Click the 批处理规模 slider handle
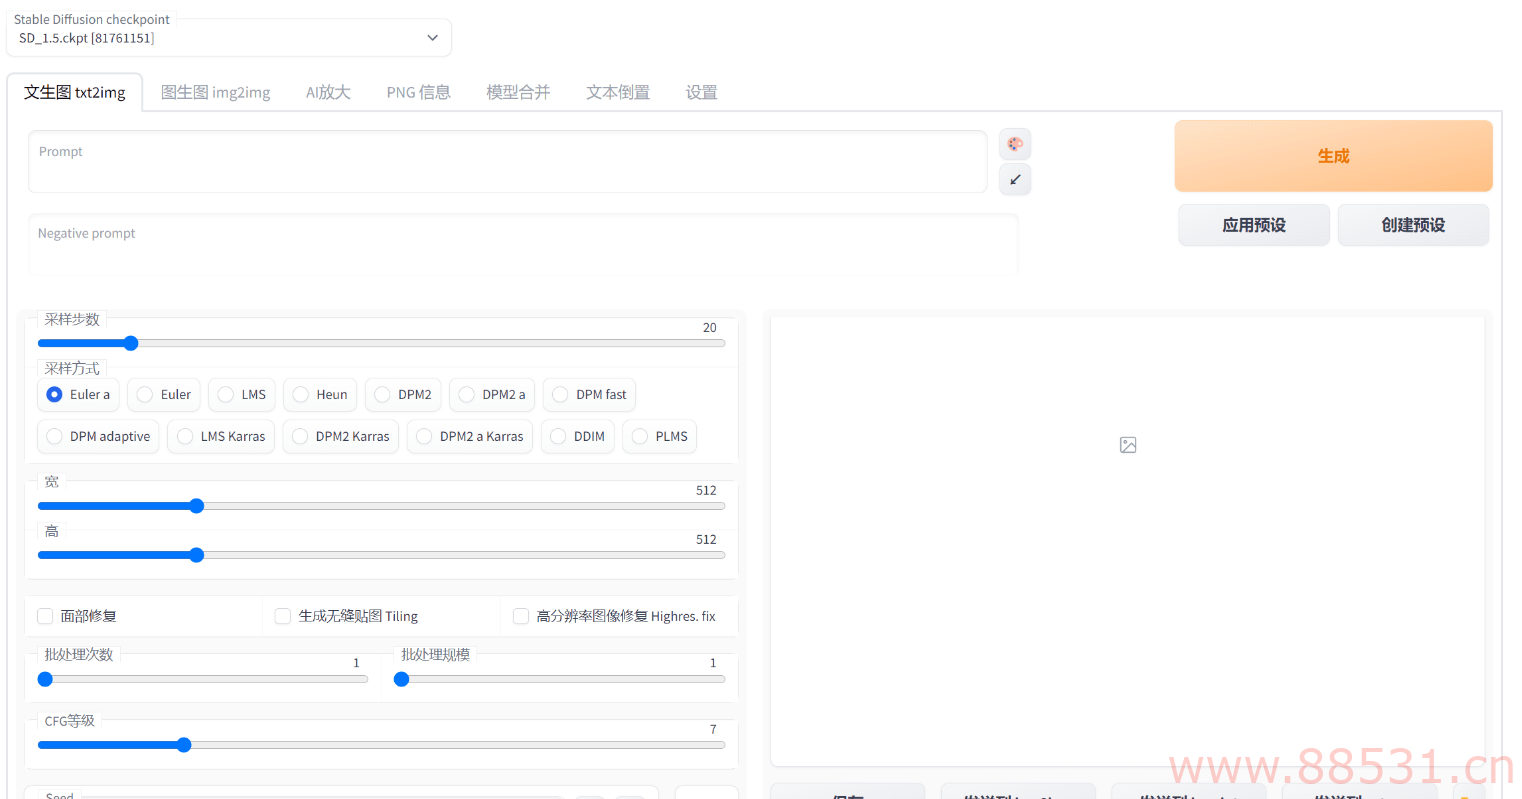1522x799 pixels. [x=402, y=679]
